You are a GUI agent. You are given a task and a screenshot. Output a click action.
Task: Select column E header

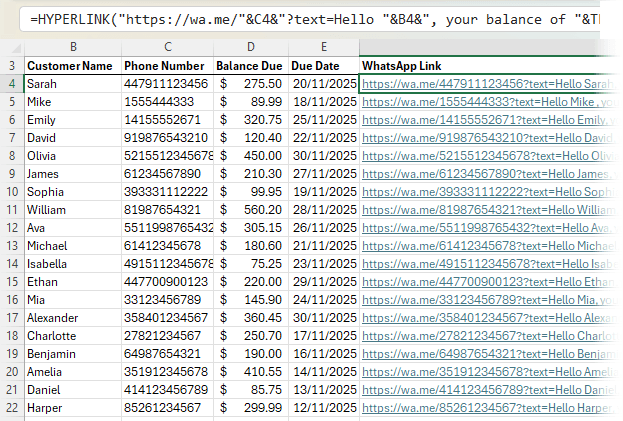[324, 47]
